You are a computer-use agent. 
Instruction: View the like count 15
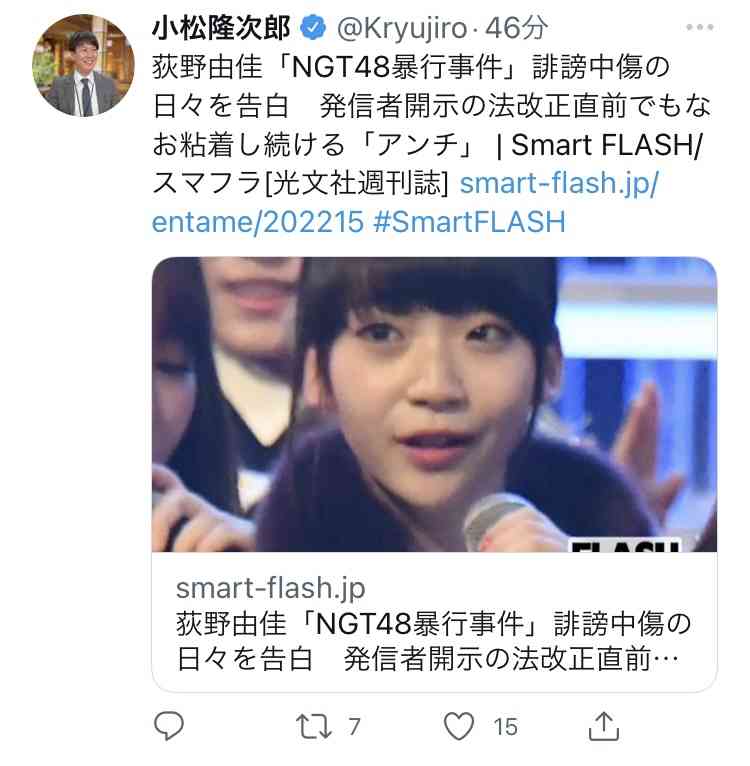pos(505,726)
